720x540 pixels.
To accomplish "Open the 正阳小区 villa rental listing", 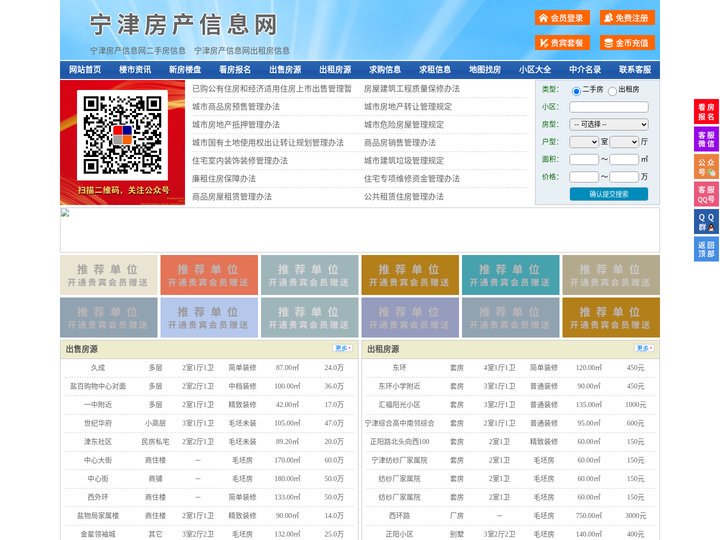I will (x=399, y=534).
